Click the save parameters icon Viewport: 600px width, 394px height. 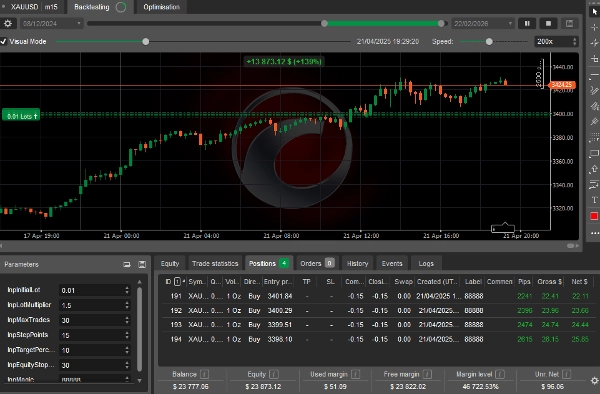tap(142, 264)
